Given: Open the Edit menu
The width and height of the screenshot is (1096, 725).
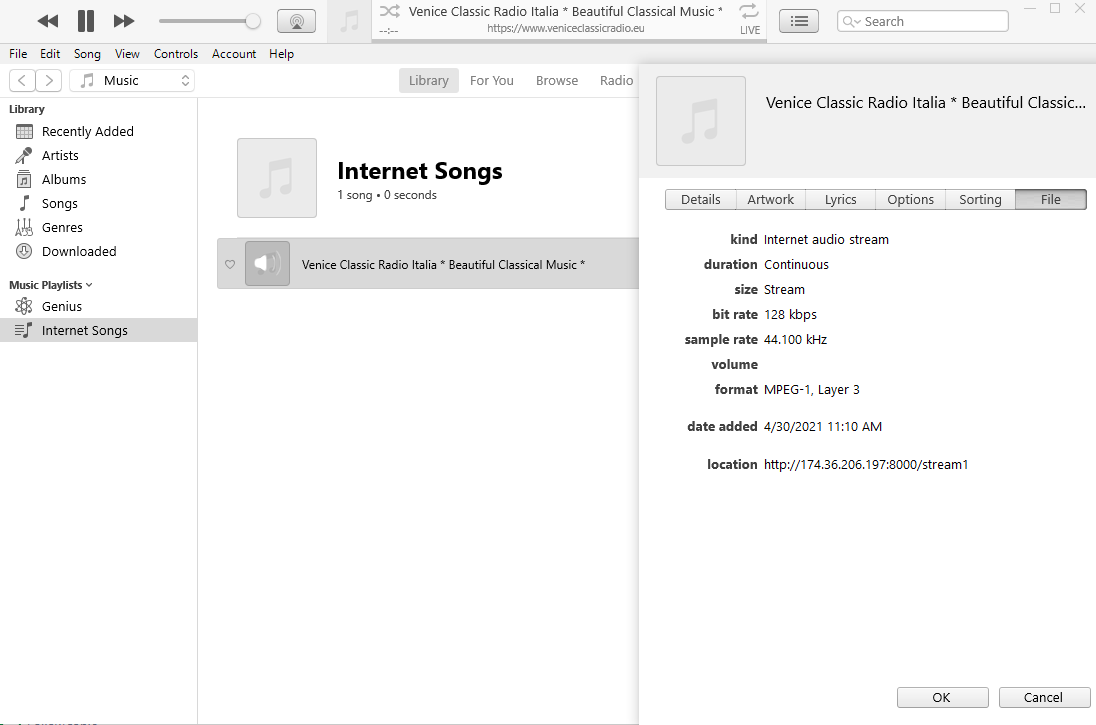Looking at the screenshot, I should (x=50, y=54).
